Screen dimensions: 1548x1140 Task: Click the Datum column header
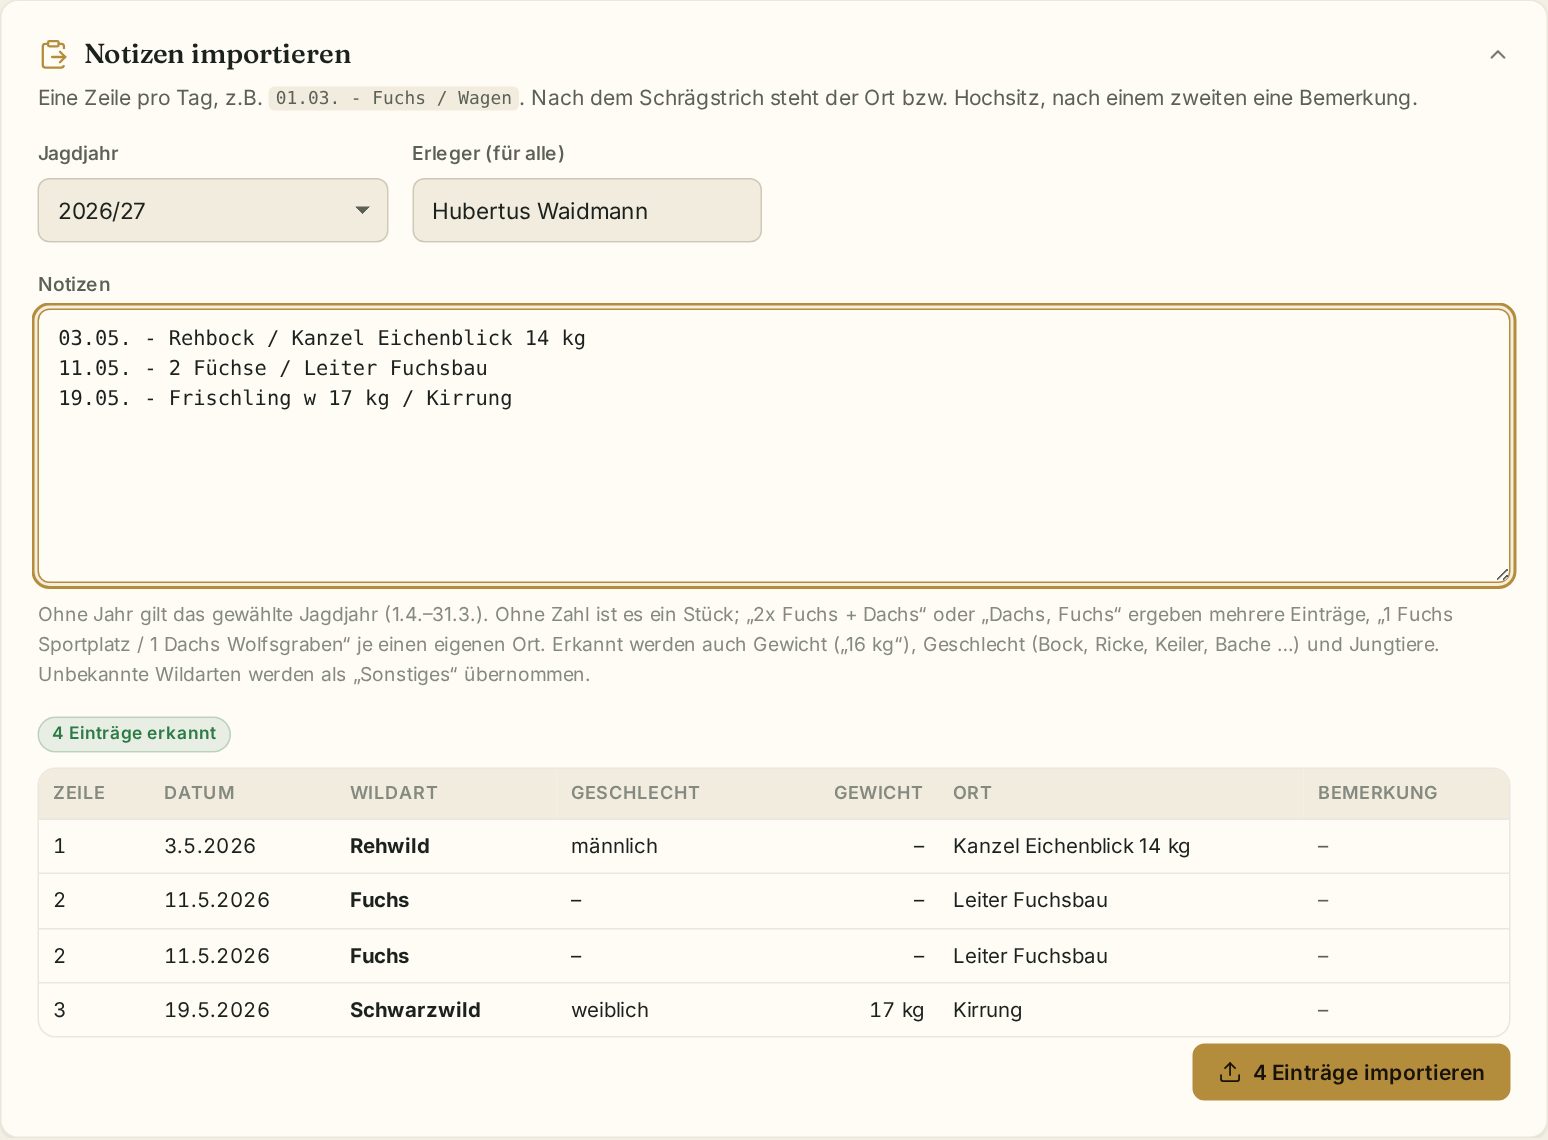click(x=199, y=793)
